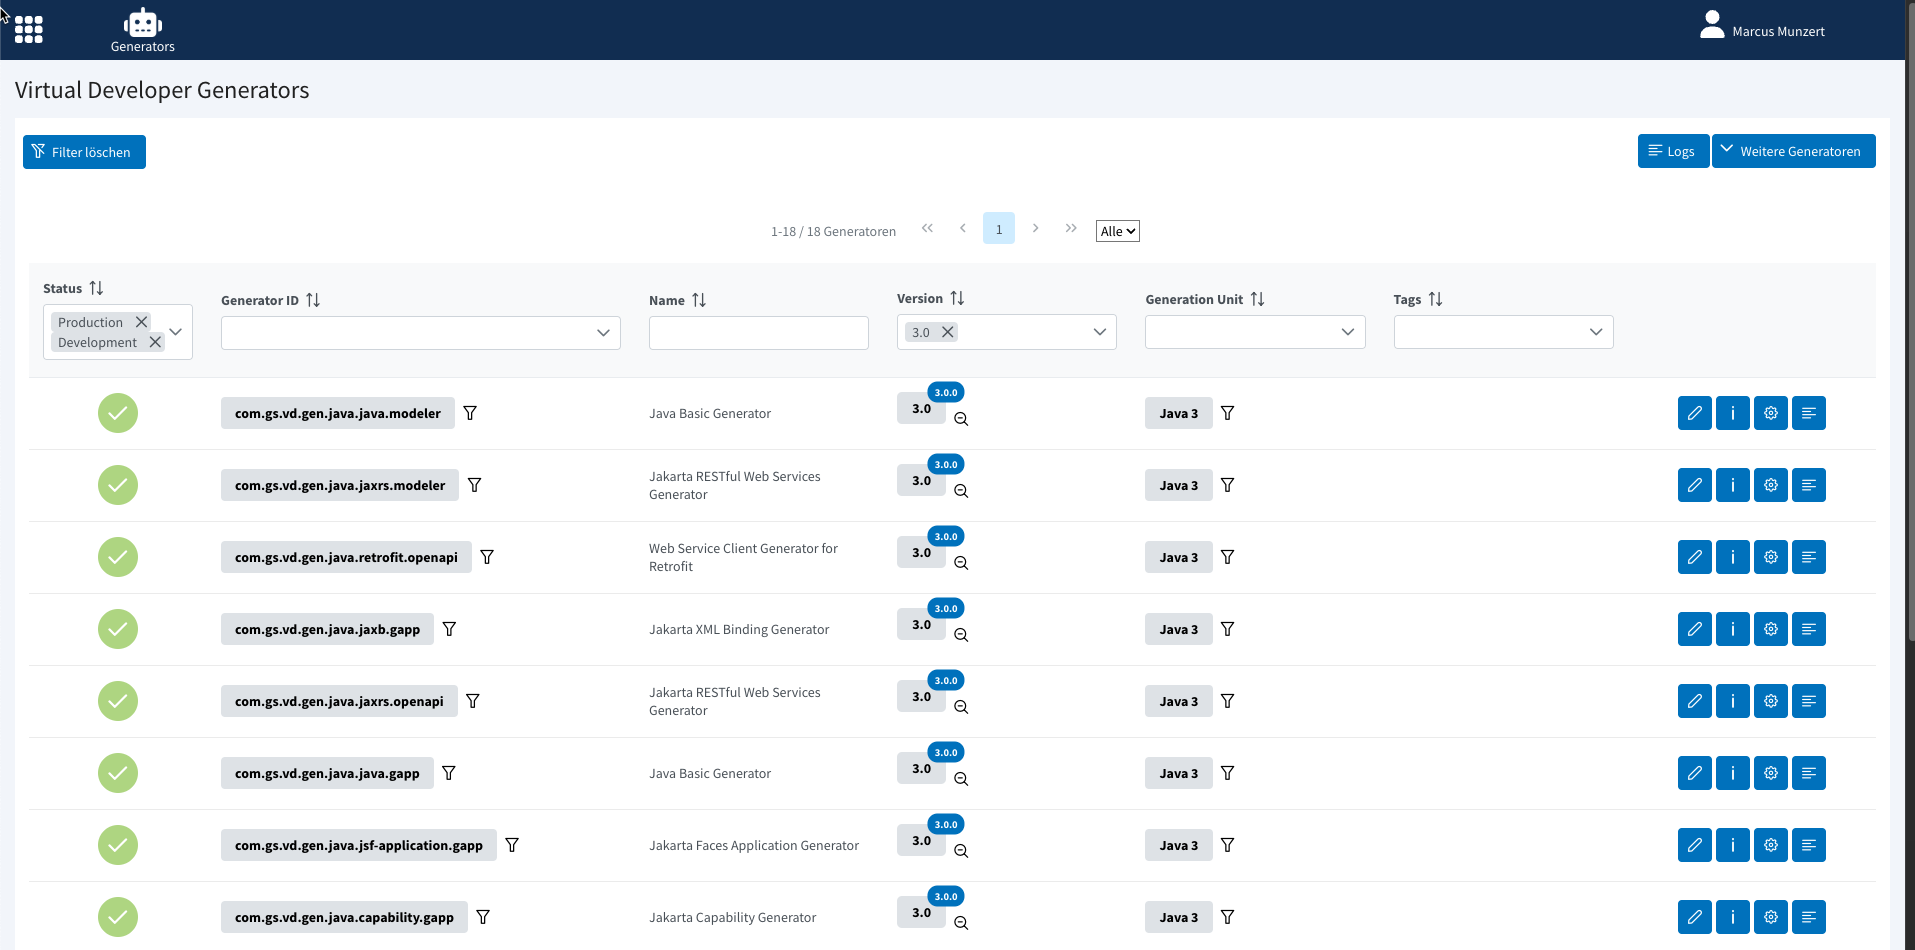1915x950 pixels.
Task: Filter by com.gs.vd.gen.java.java.gapp generator ID
Action: point(449,773)
